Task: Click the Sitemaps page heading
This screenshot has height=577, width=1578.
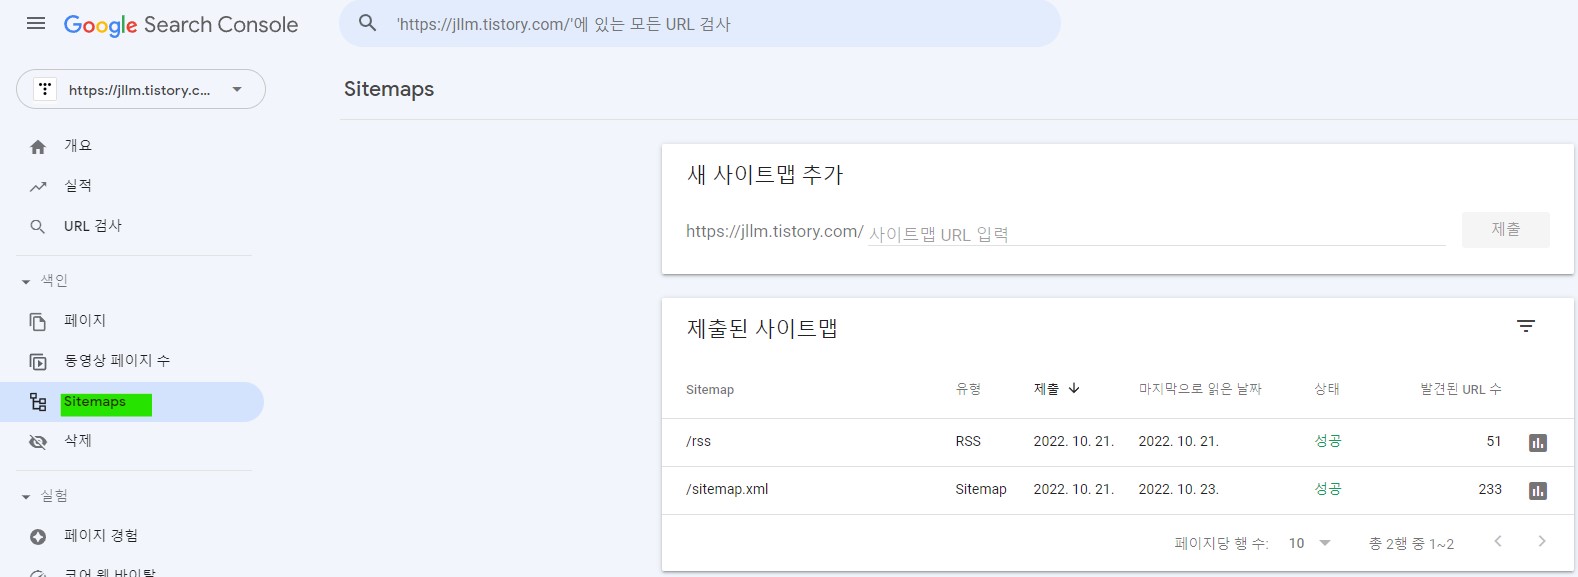Action: [389, 89]
